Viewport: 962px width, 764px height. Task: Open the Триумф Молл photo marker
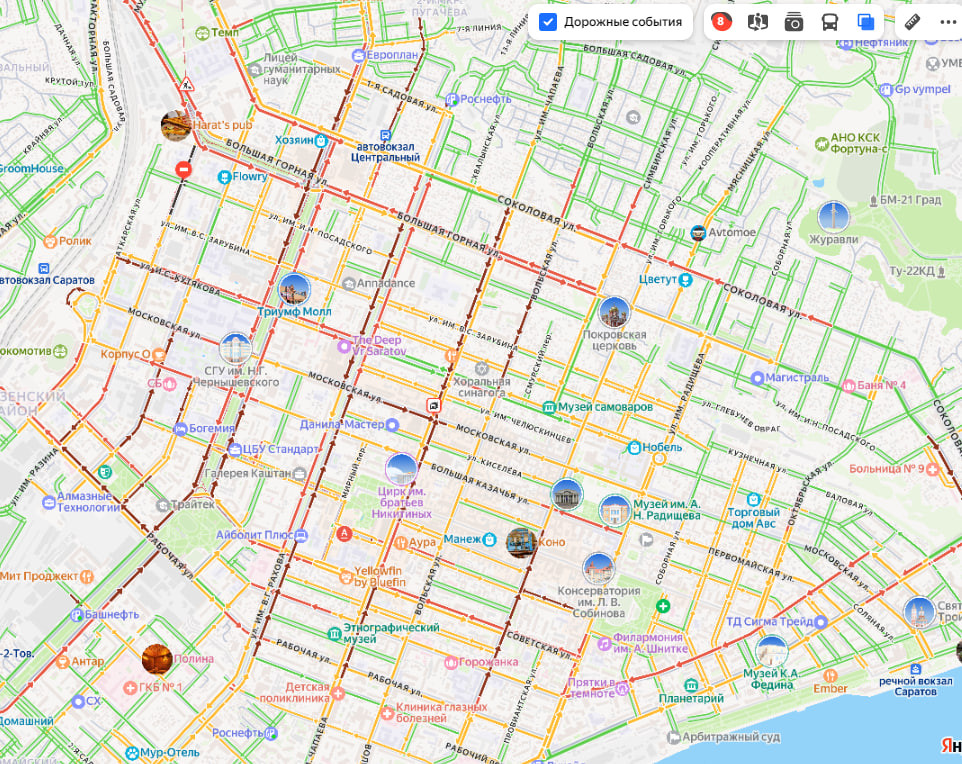[x=294, y=290]
